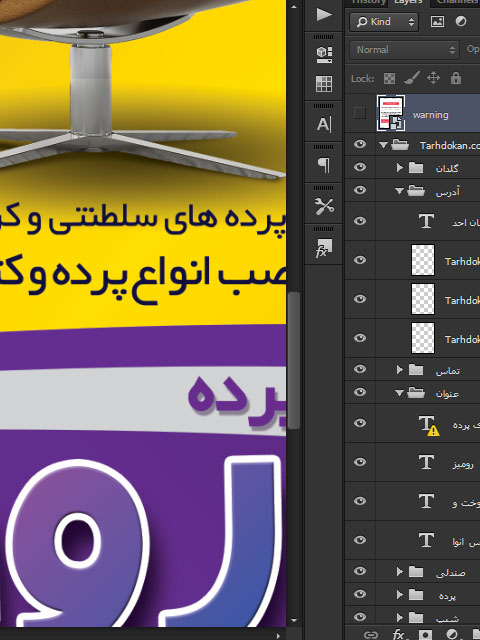The width and height of the screenshot is (480, 640).
Task: Open the Styles fx panel icon
Action: [x=324, y=248]
